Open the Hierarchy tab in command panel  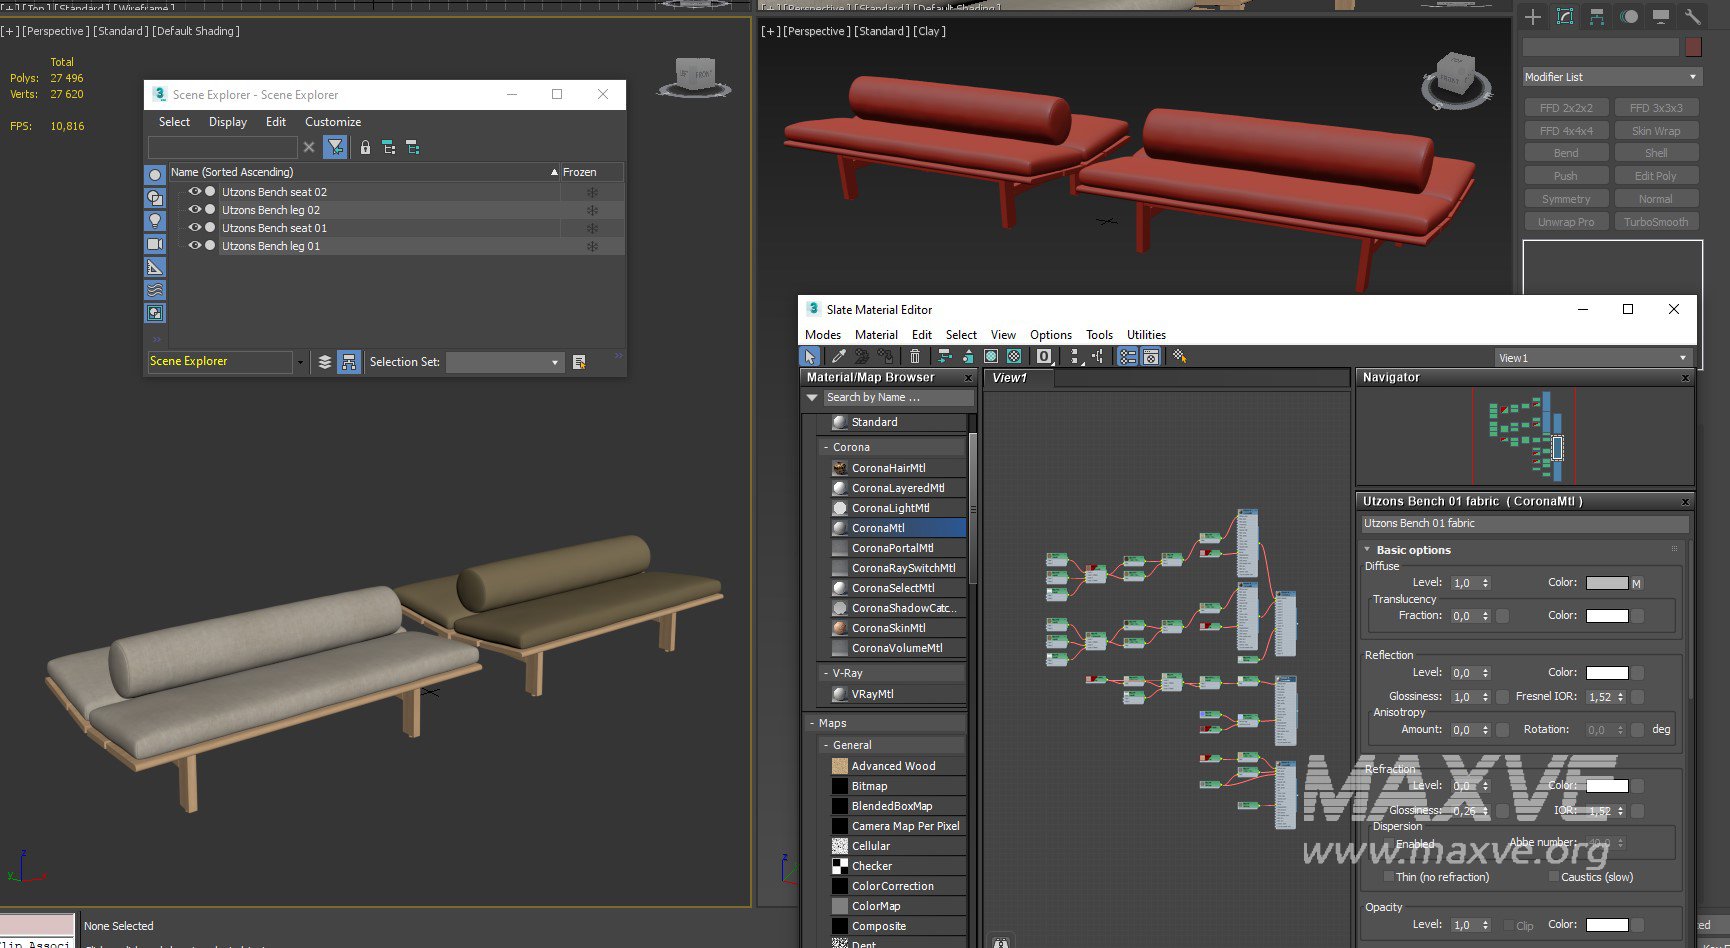[1596, 16]
